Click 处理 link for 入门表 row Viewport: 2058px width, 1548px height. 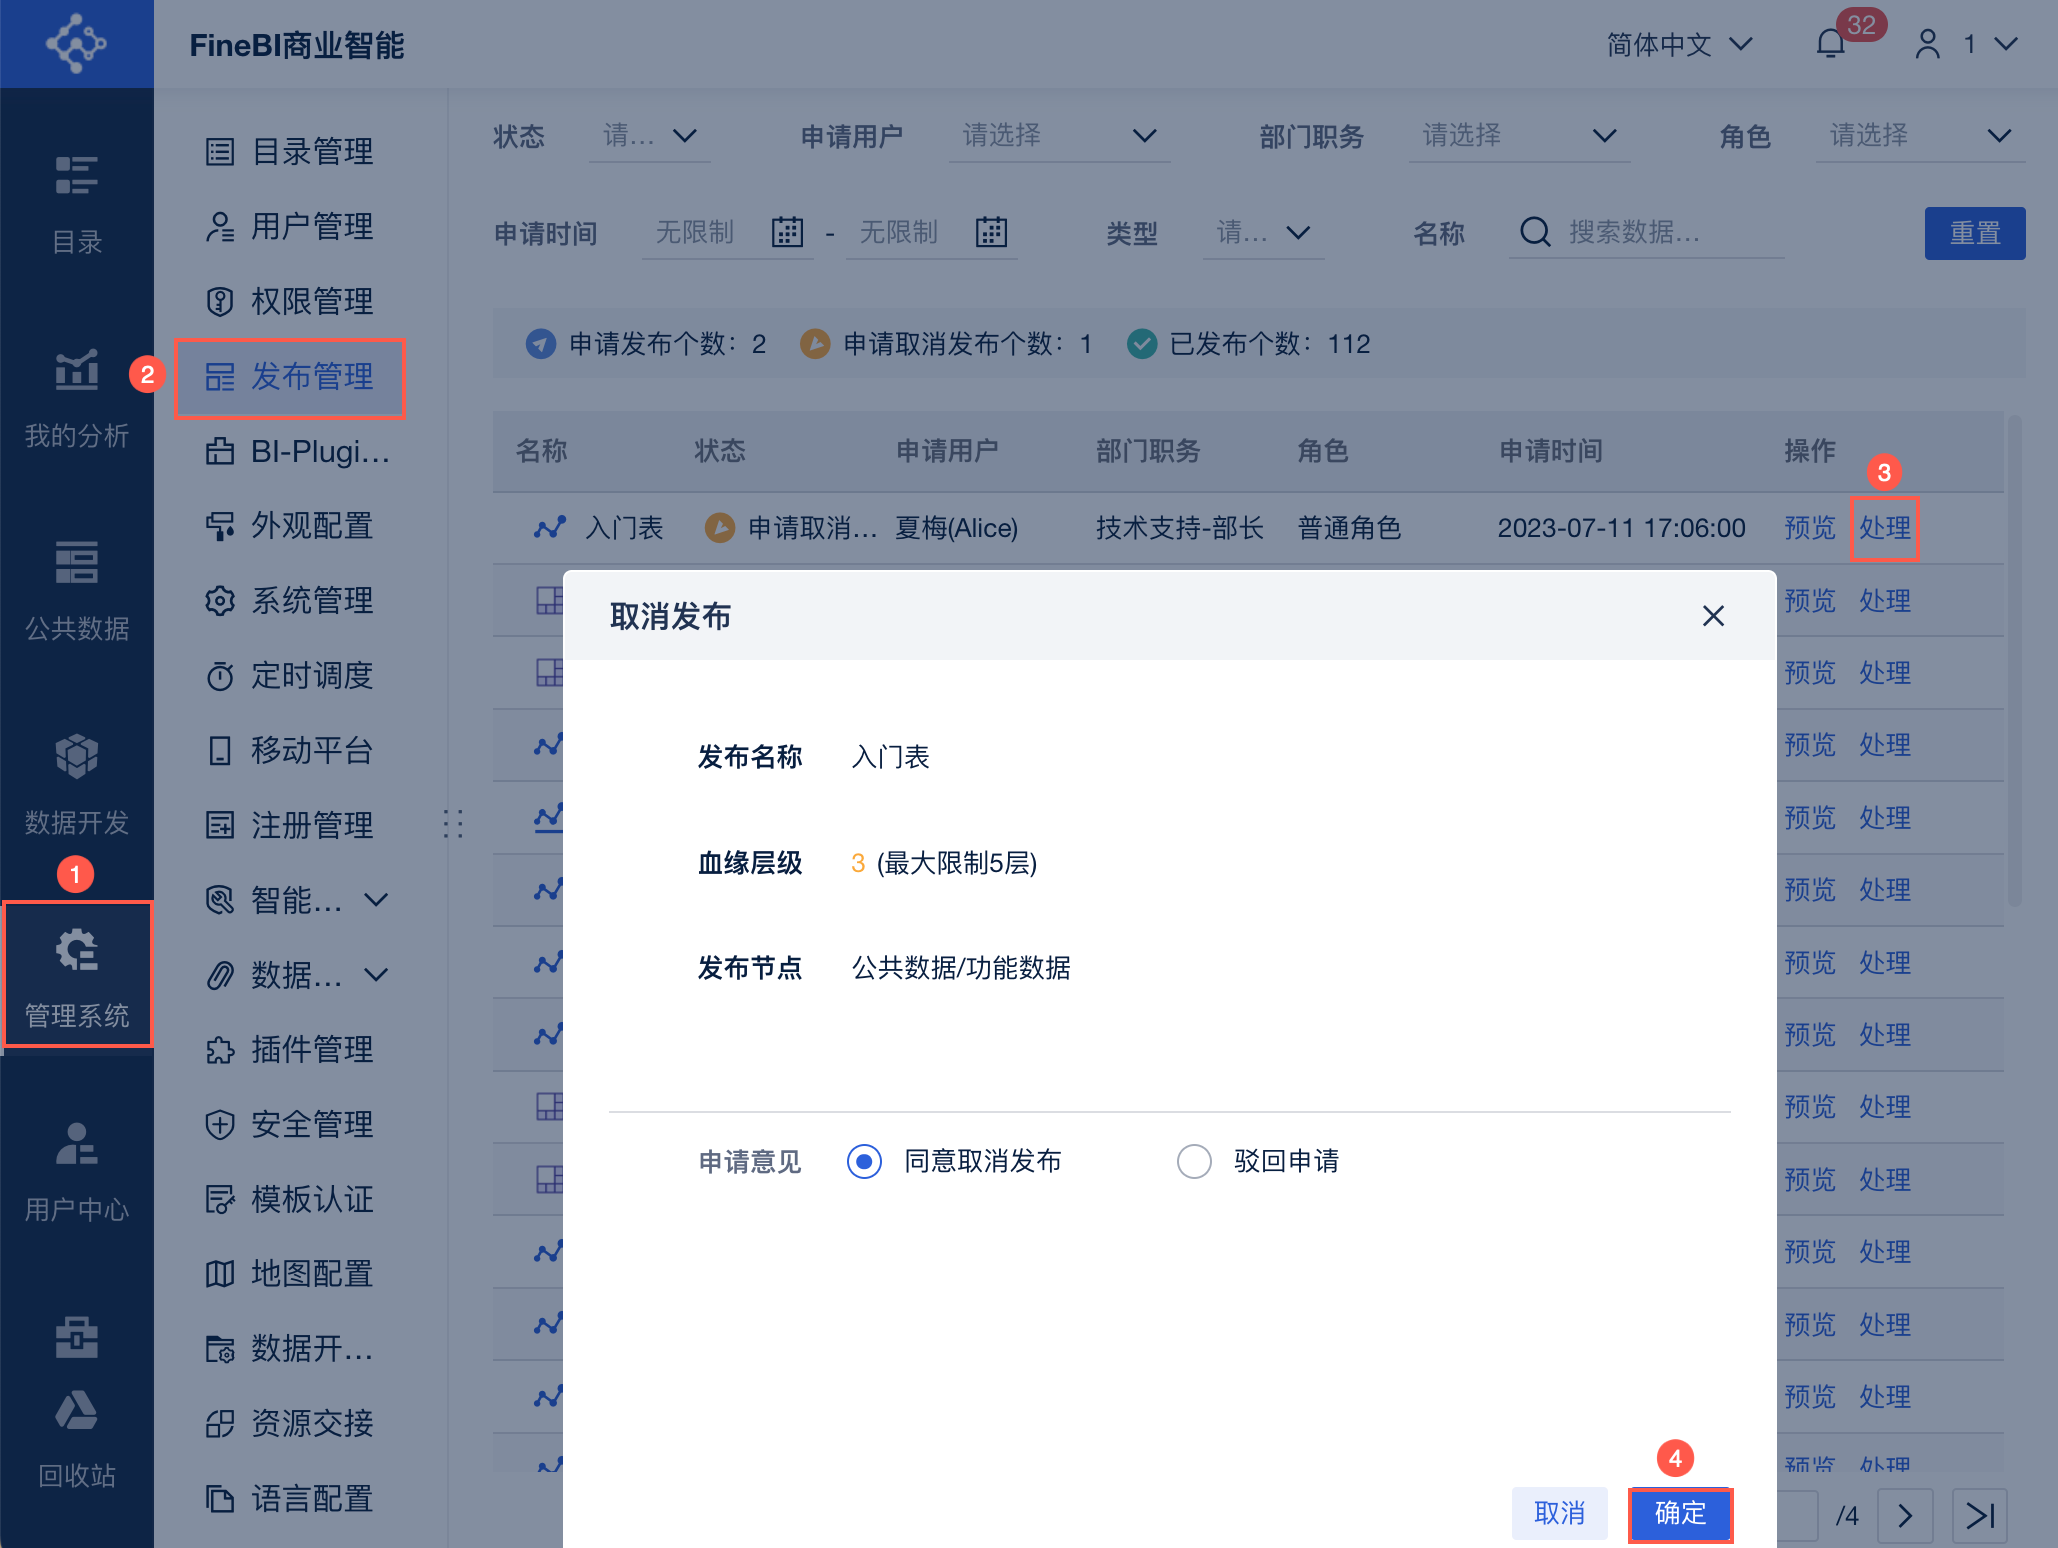(x=1884, y=528)
